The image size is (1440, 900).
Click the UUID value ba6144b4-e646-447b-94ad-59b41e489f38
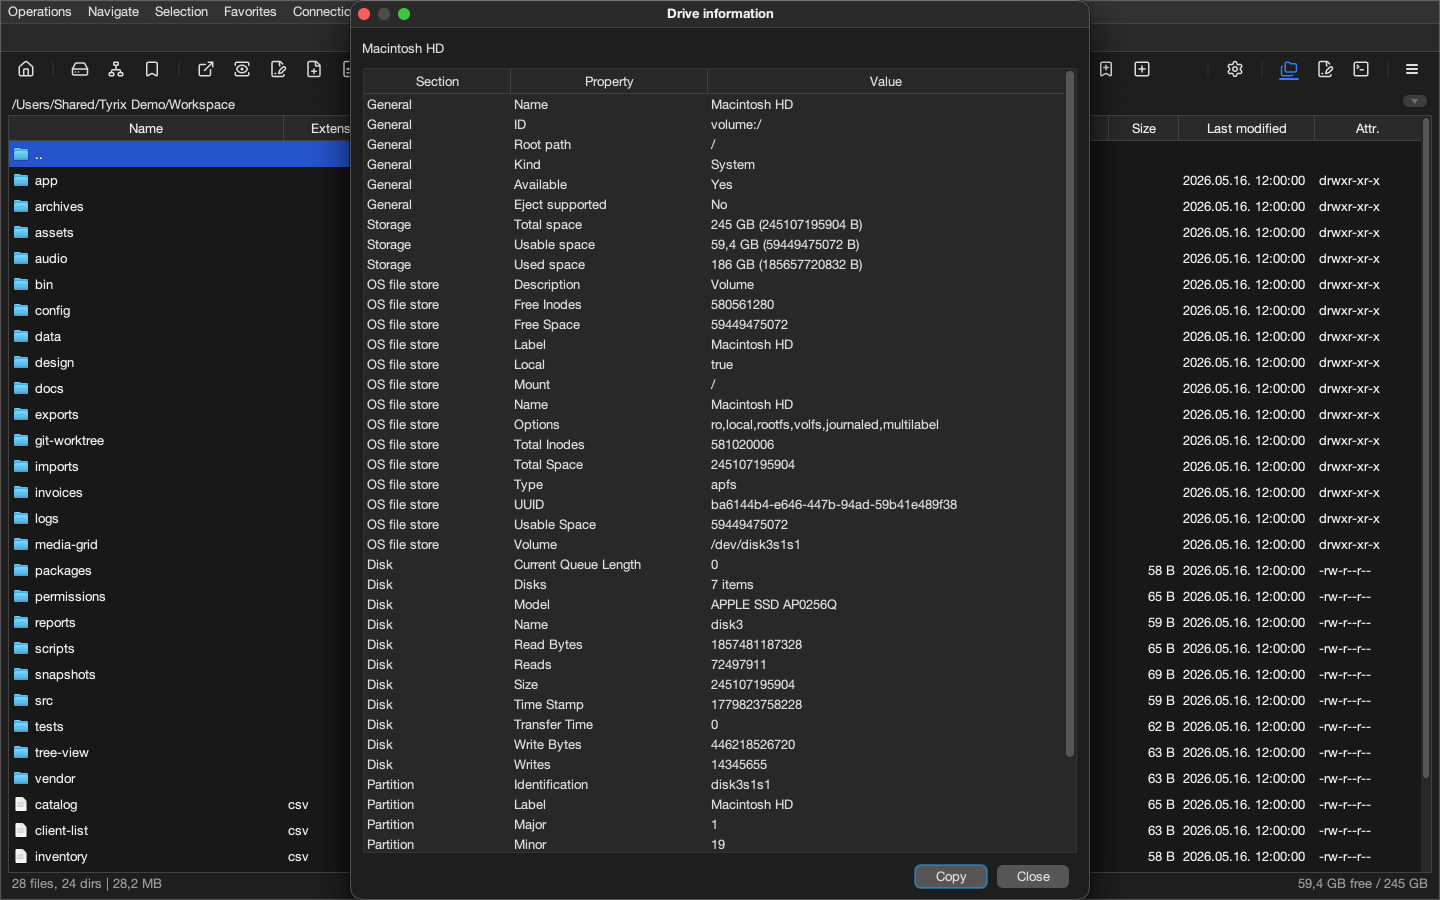pyautogui.click(x=834, y=504)
